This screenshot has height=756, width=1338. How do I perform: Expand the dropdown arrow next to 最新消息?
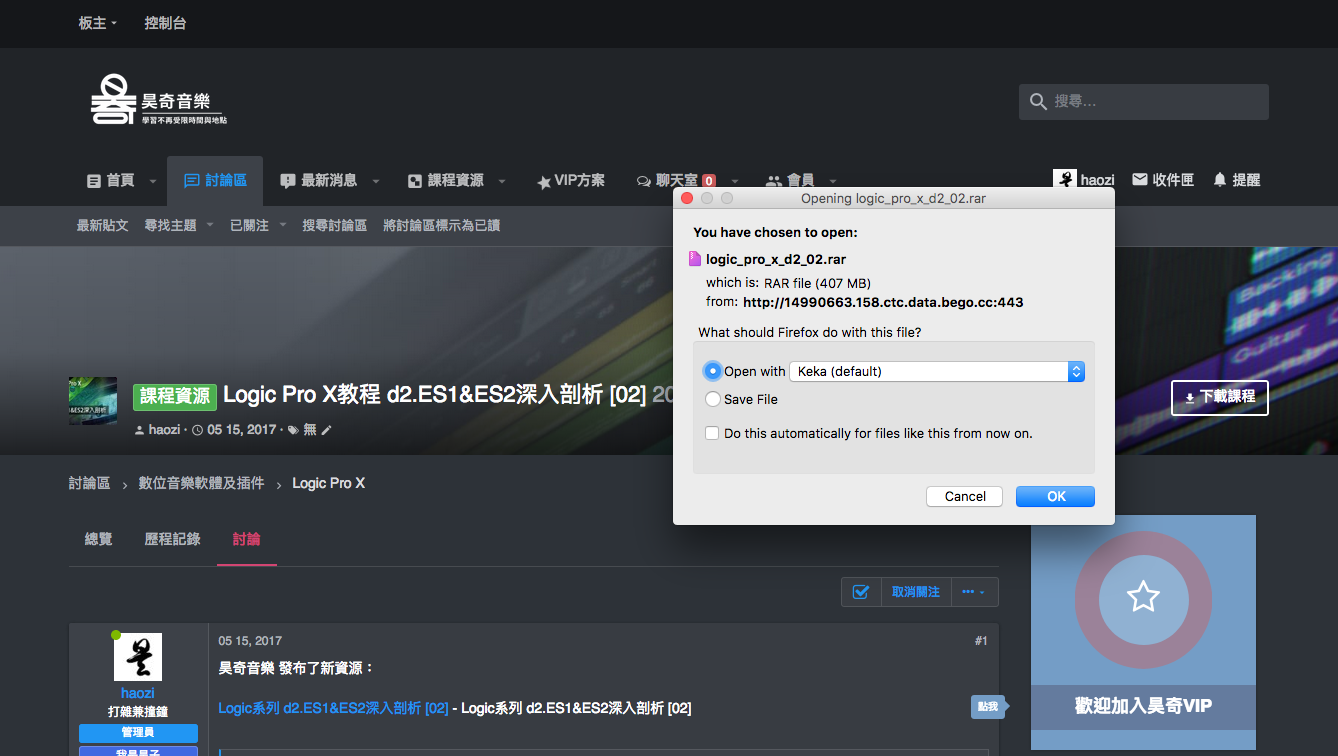point(376,182)
